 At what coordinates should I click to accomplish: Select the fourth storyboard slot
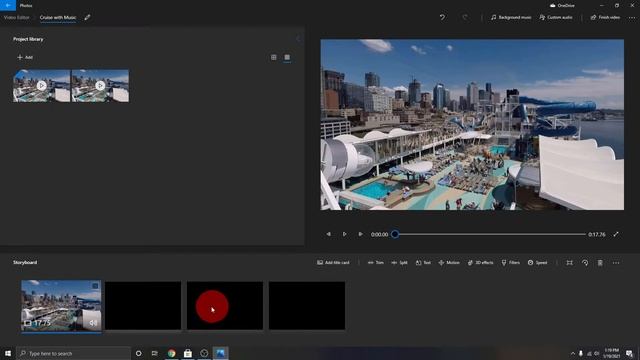click(x=307, y=306)
